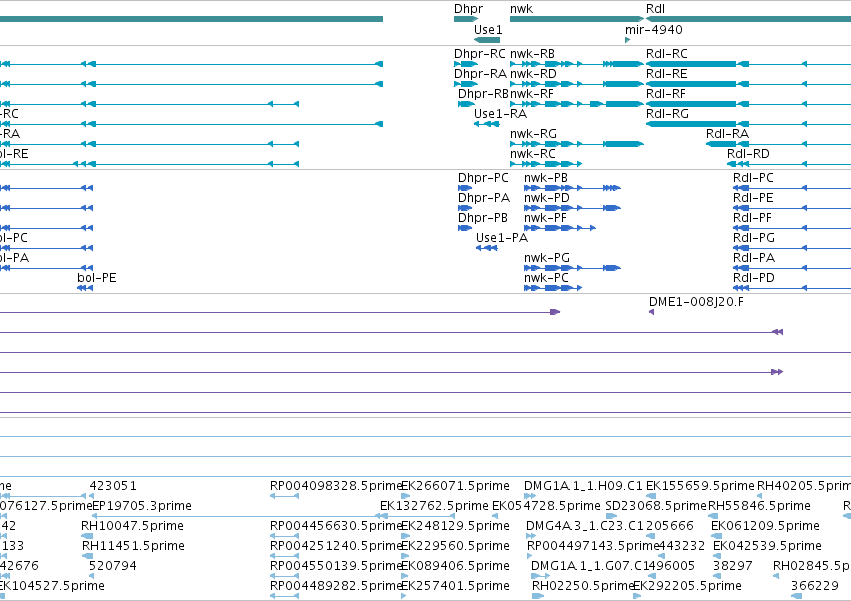
Task: Select EST RP004456630.5prime
Action: (x=284, y=536)
